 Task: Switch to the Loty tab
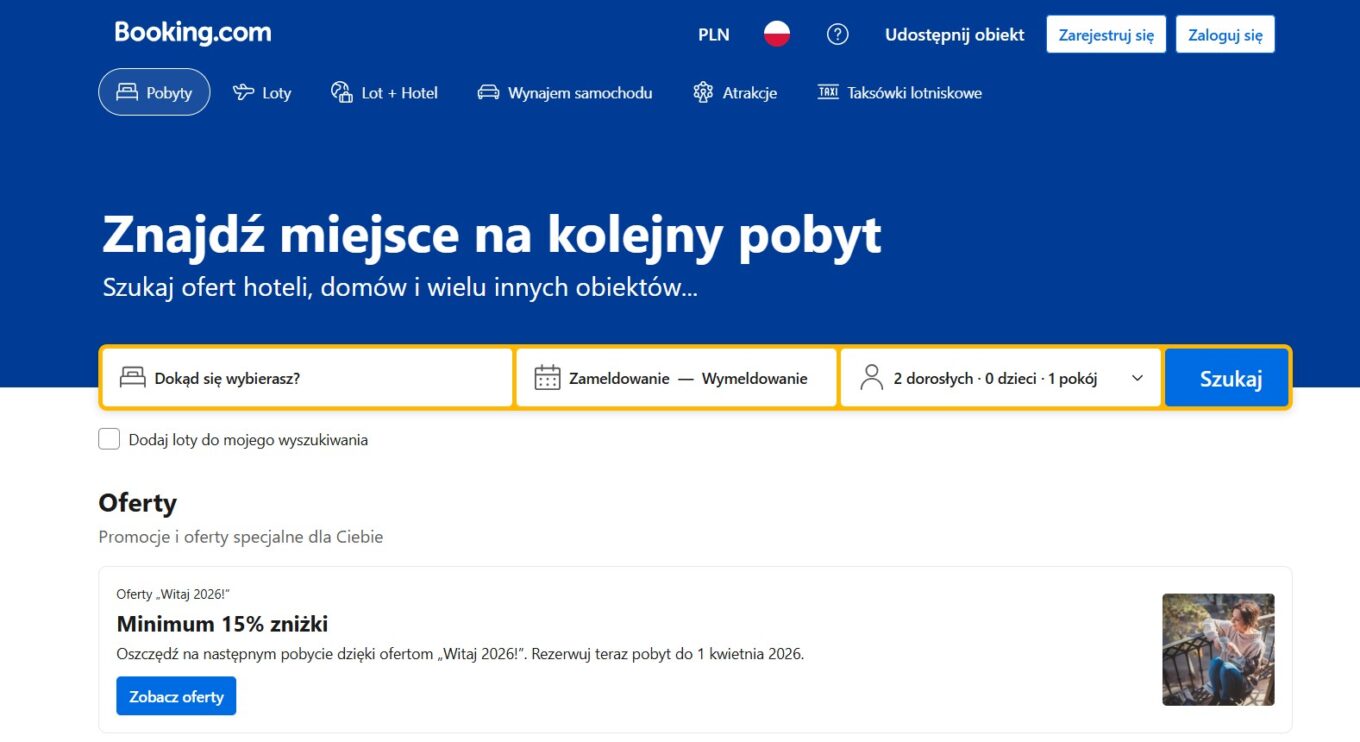pyautogui.click(x=262, y=92)
